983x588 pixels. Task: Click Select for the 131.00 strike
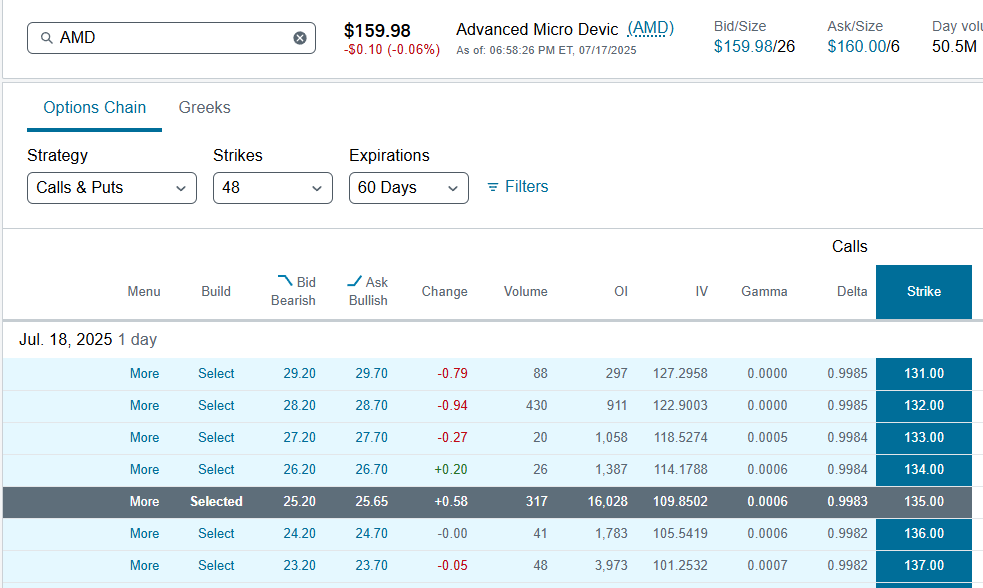click(x=216, y=374)
